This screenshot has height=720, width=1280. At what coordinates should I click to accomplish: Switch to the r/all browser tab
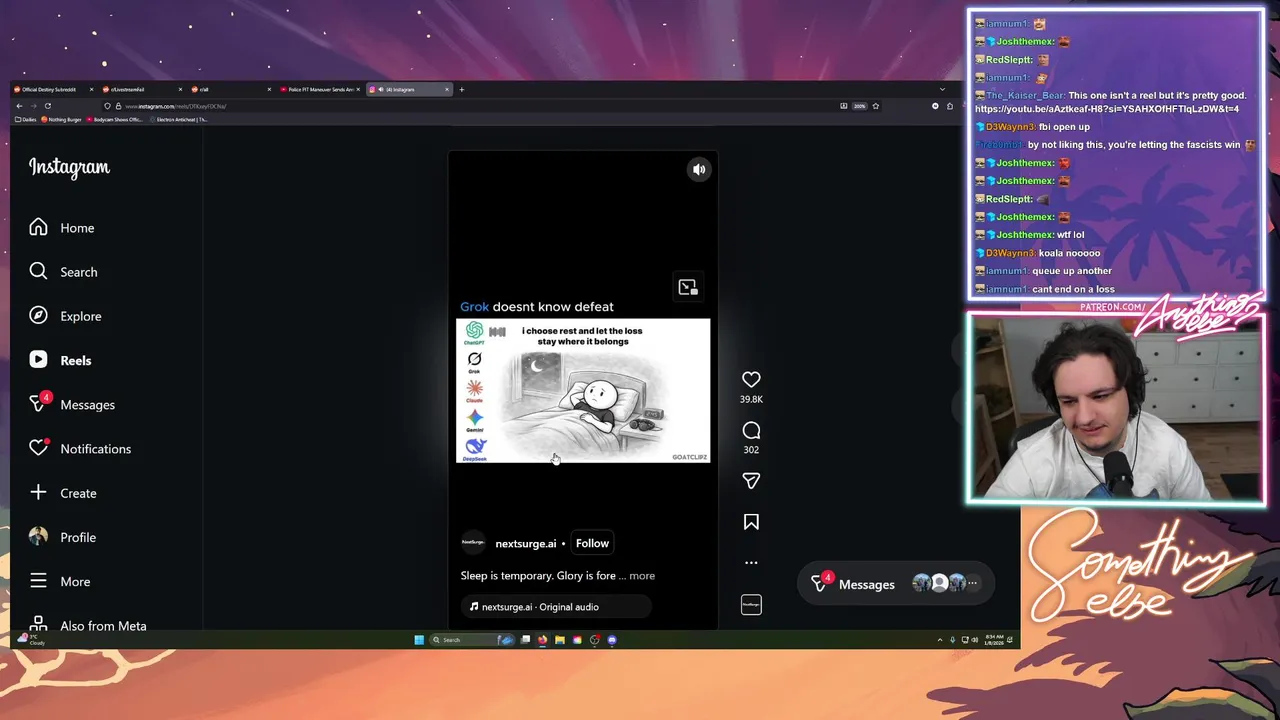click(231, 90)
